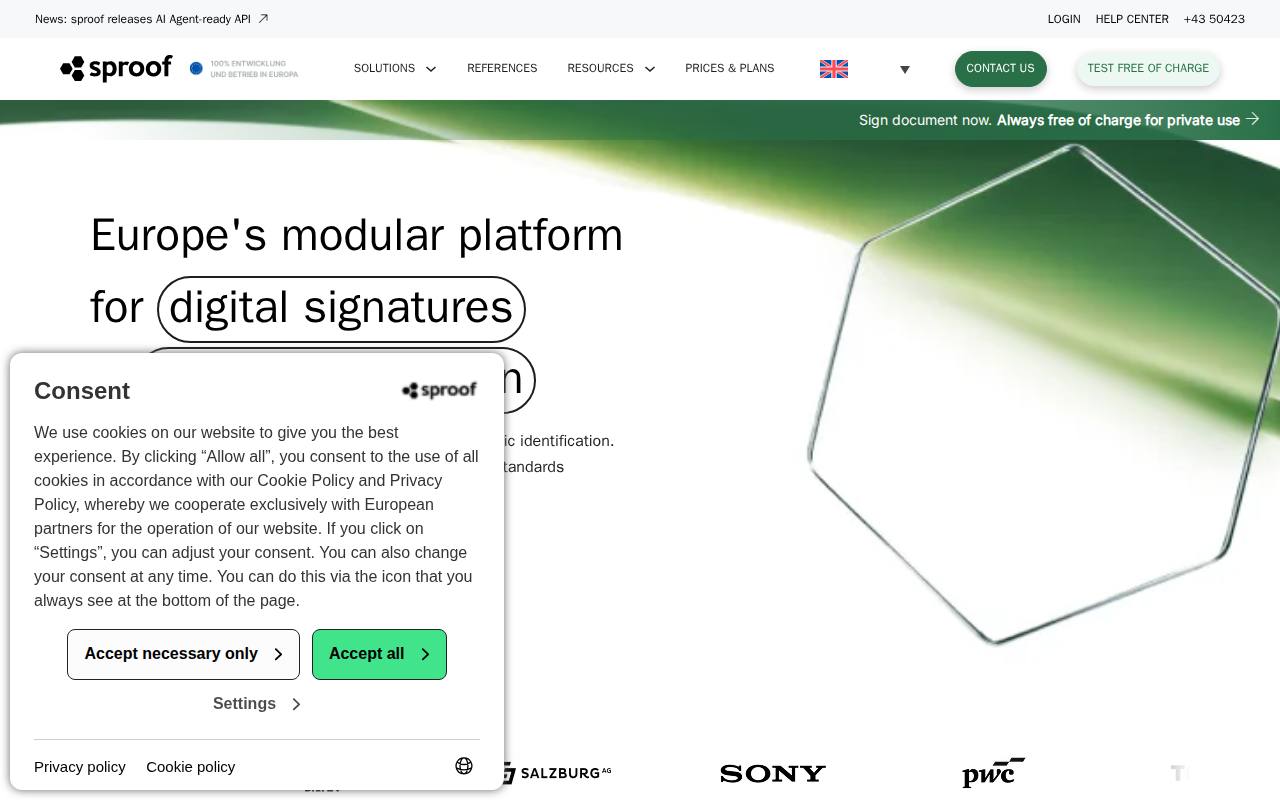
Task: Click the consent language globe icon
Action: [464, 766]
